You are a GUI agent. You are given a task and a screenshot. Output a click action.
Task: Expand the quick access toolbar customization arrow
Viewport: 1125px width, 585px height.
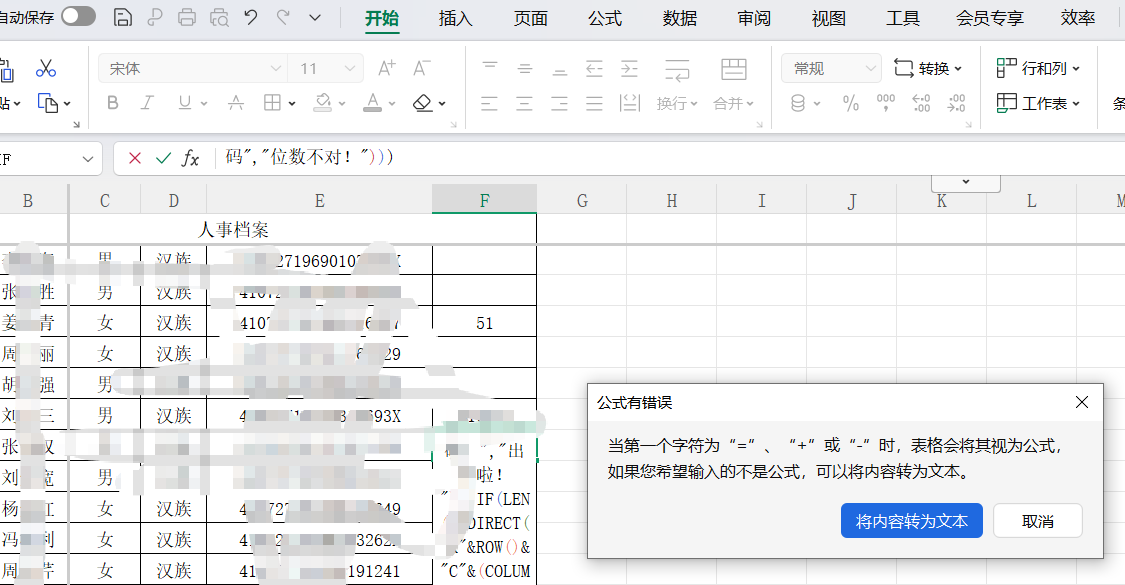click(x=315, y=17)
